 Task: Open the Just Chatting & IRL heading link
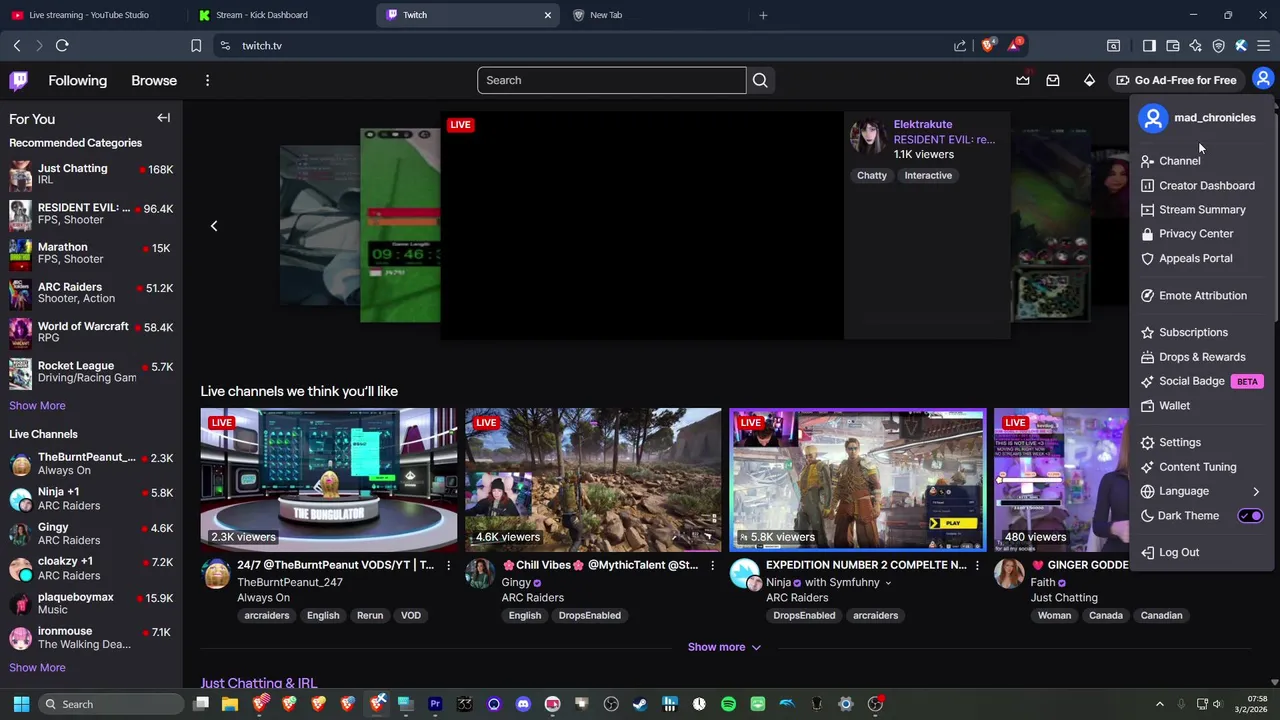258,683
